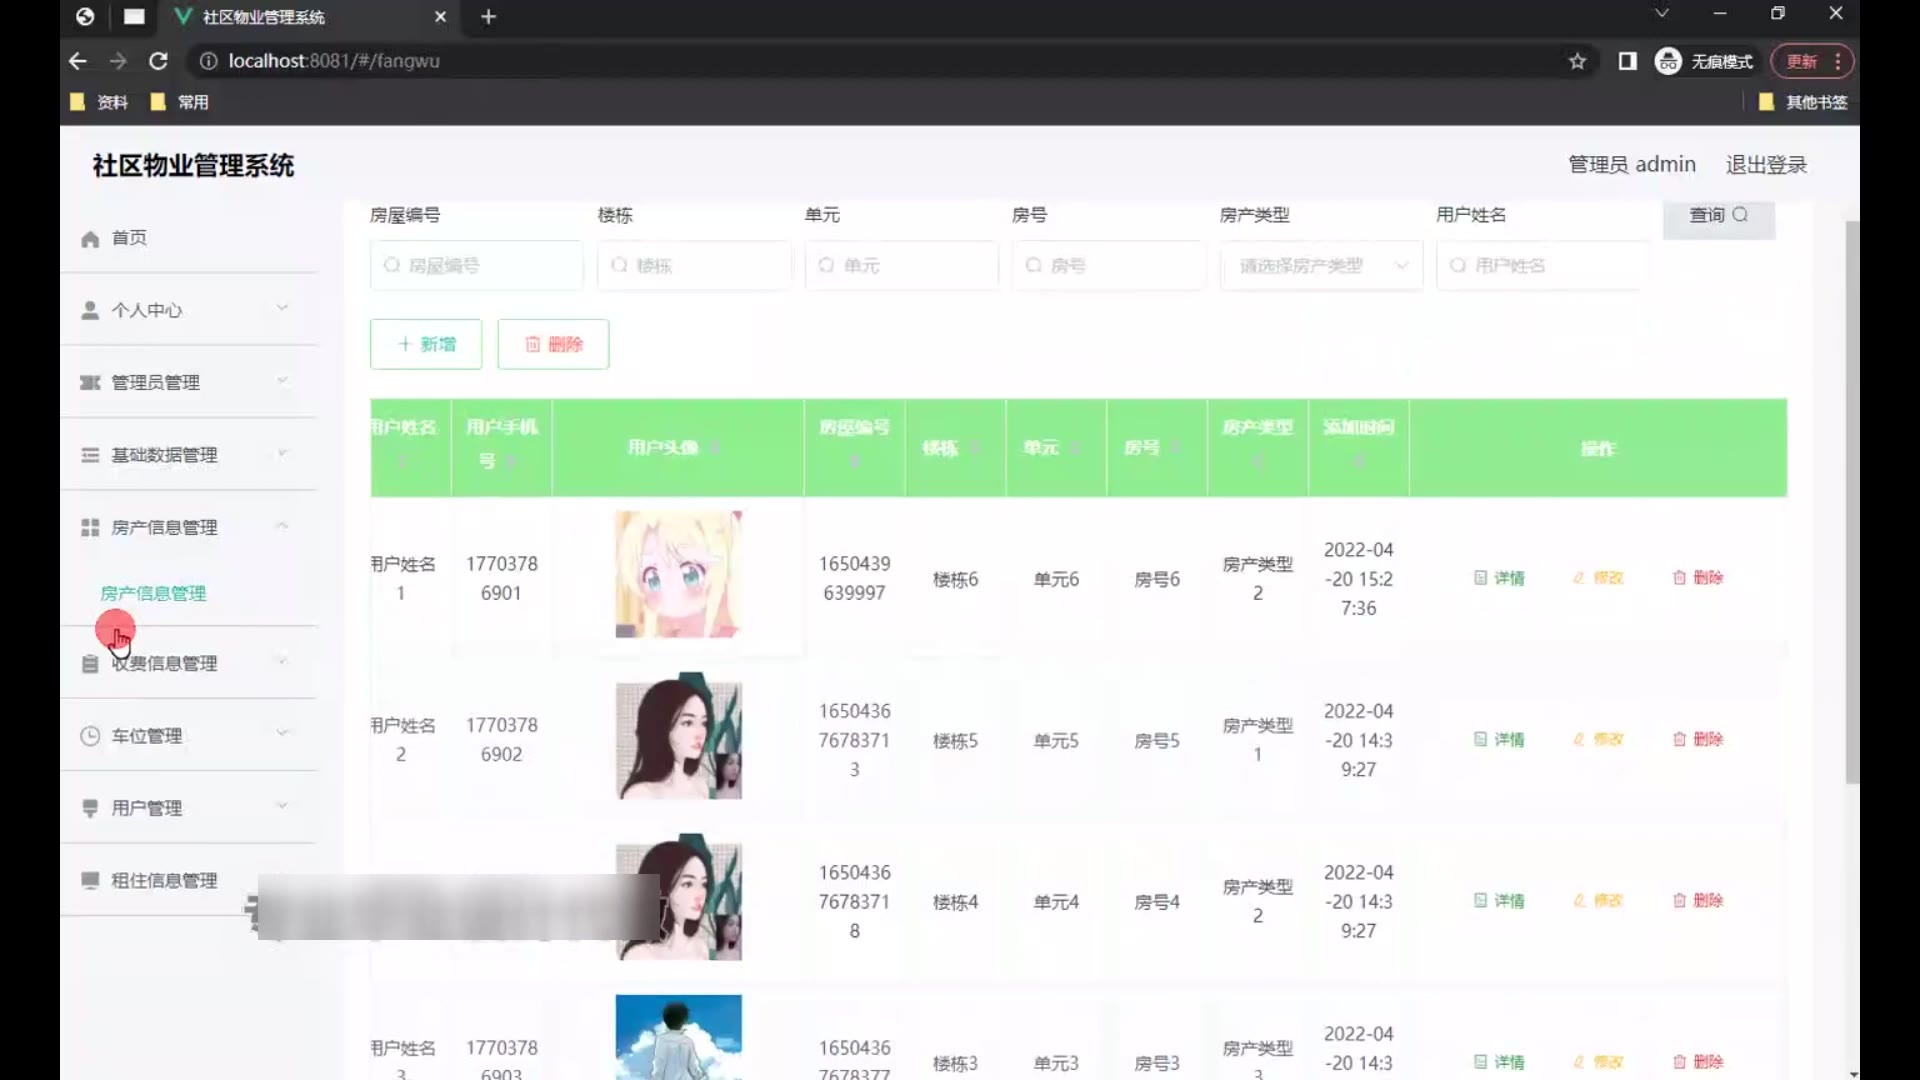Click the 基础数据管理 list icon
This screenshot has height=1080, width=1920.
click(90, 456)
